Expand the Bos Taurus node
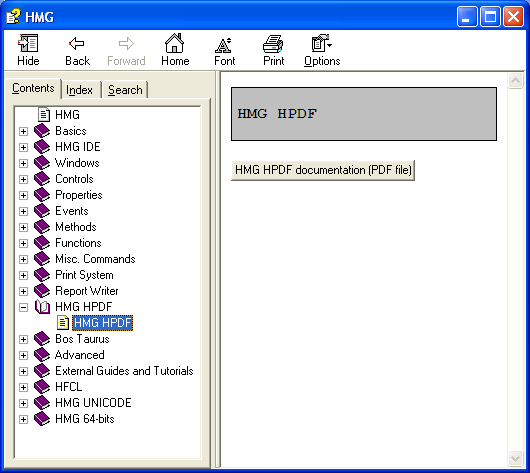530x473 pixels. click(23, 339)
